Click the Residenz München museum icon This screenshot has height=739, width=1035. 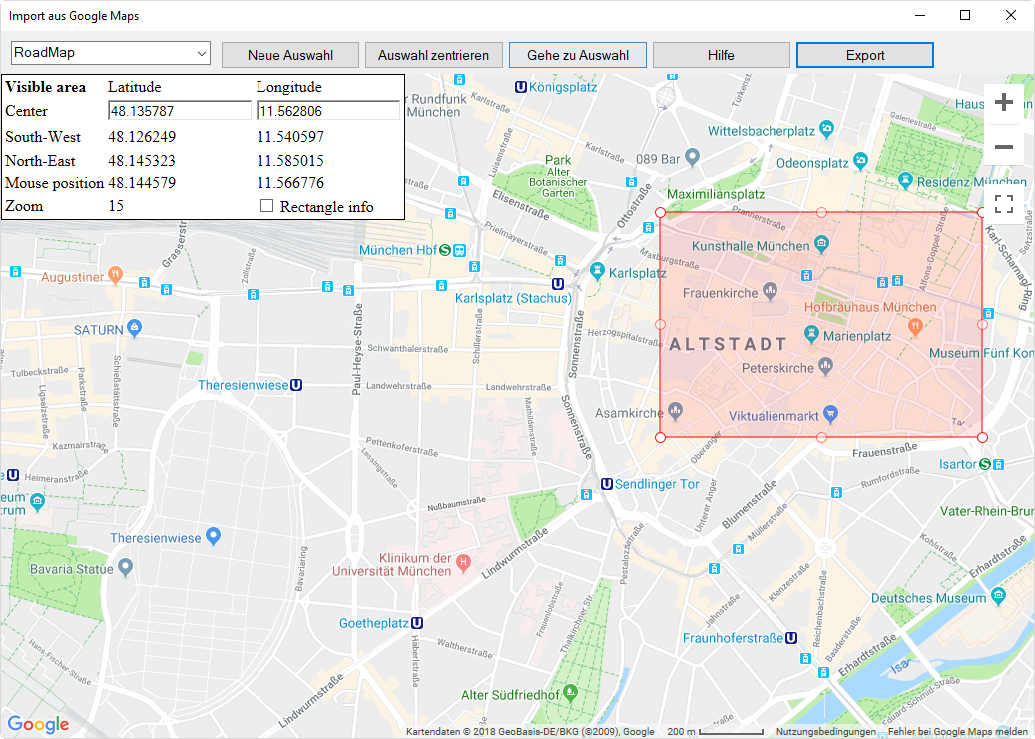906,179
